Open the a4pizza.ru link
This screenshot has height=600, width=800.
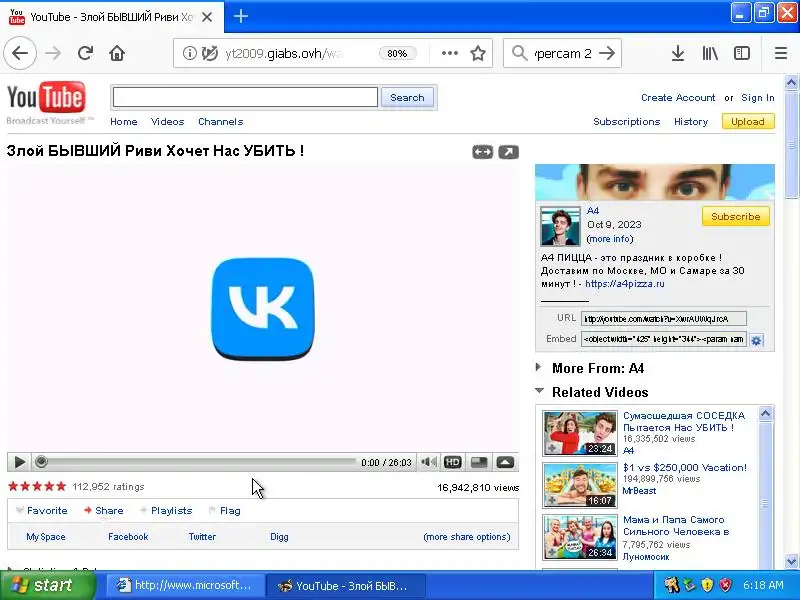click(624, 284)
